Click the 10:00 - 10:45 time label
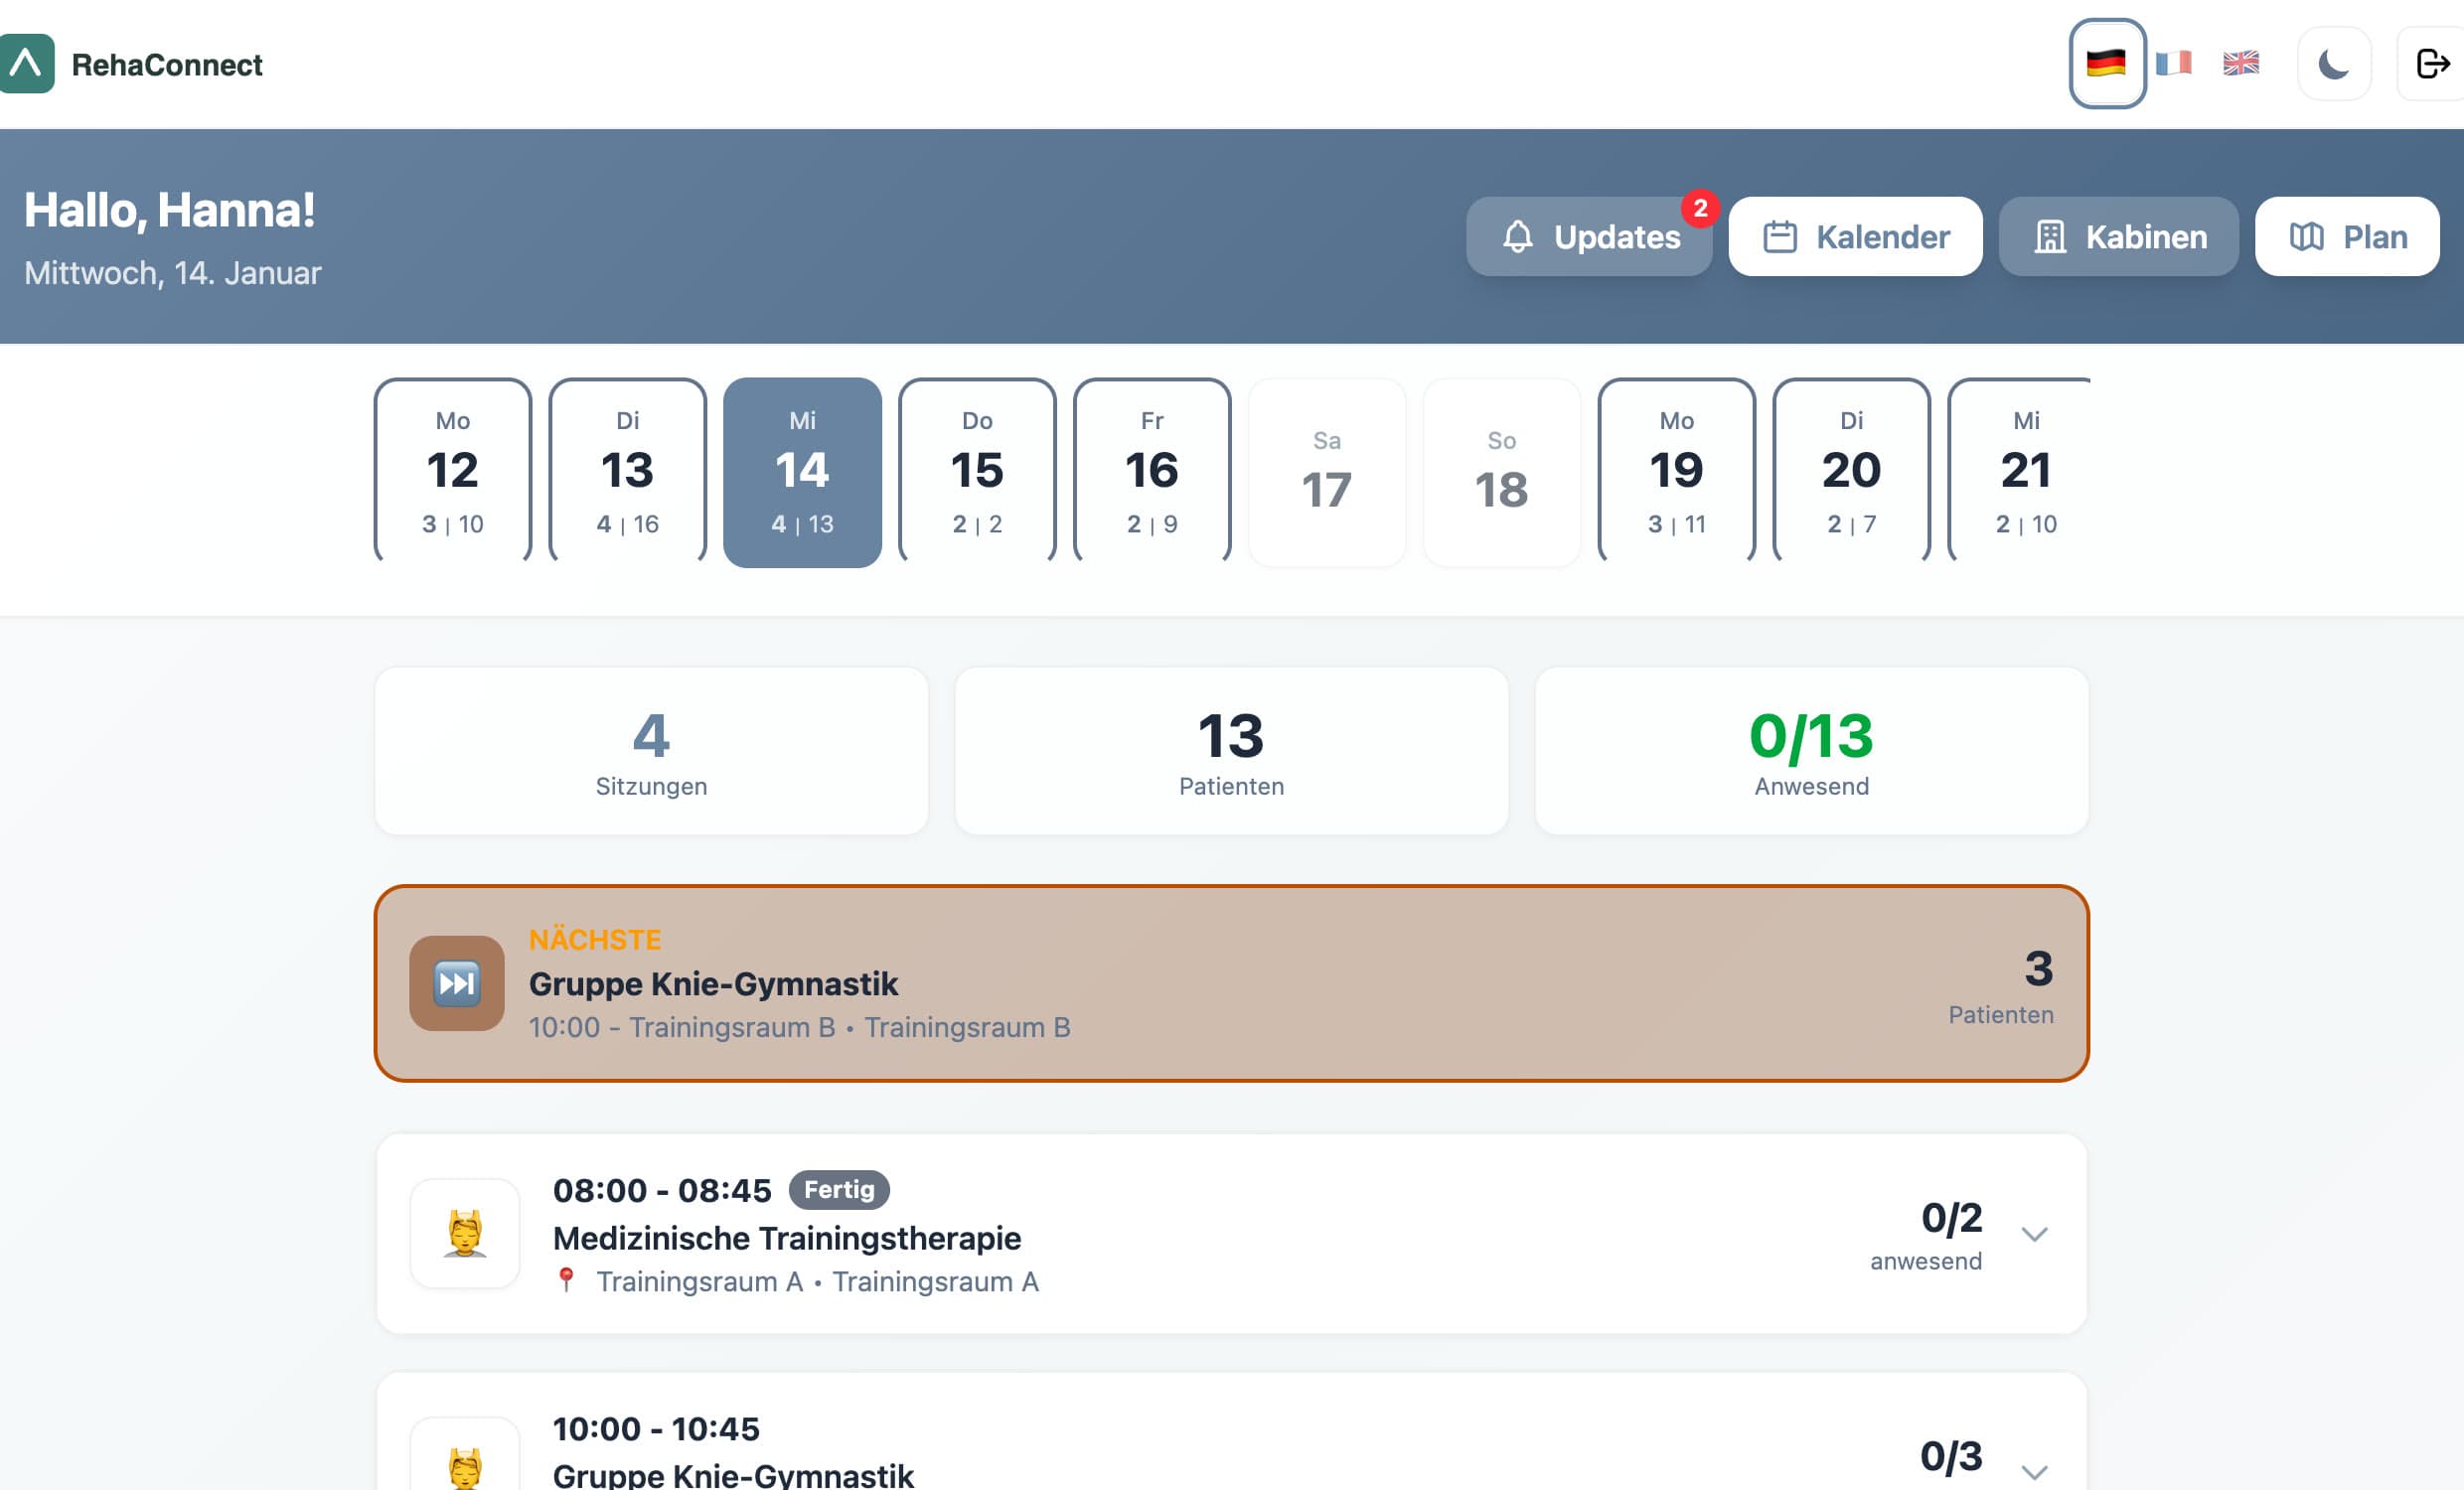2464x1490 pixels. coord(656,1429)
